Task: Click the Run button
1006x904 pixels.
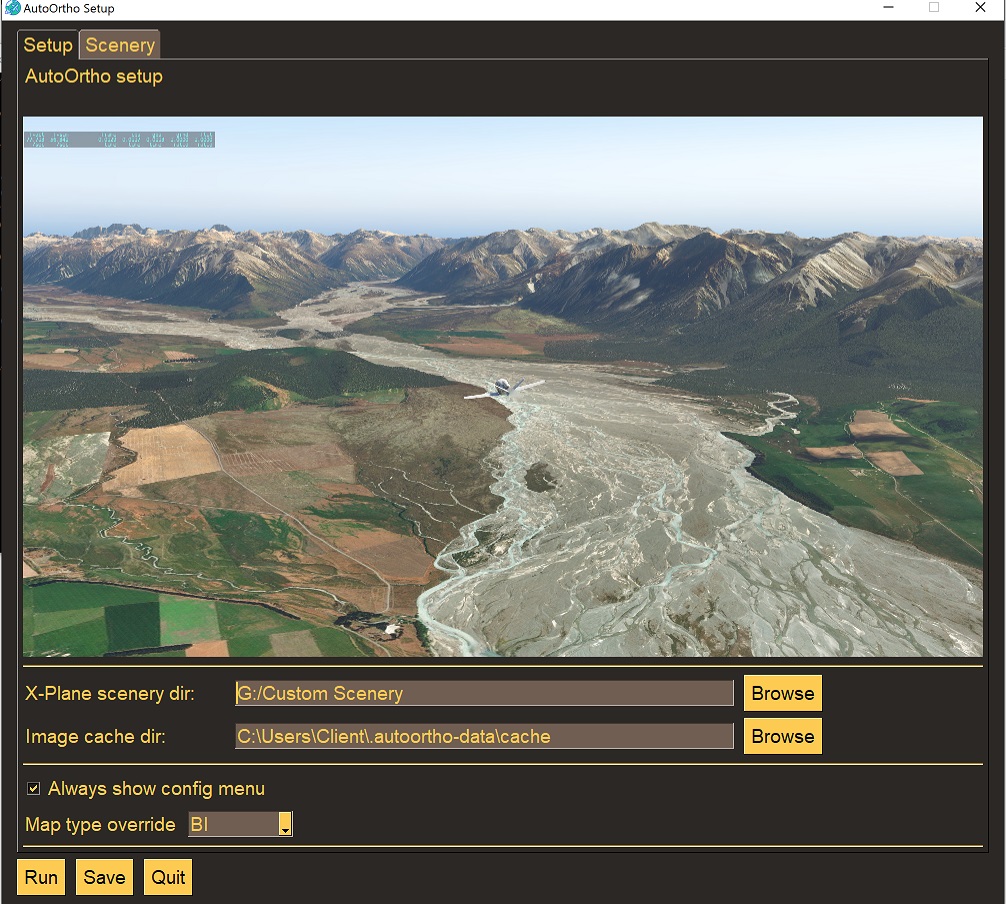Action: (x=41, y=877)
